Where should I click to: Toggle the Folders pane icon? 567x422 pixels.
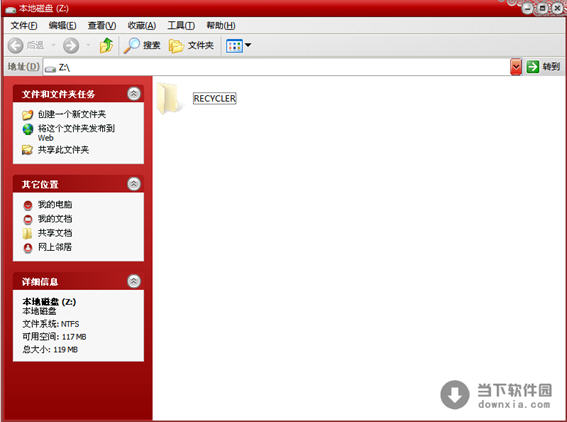pos(176,46)
